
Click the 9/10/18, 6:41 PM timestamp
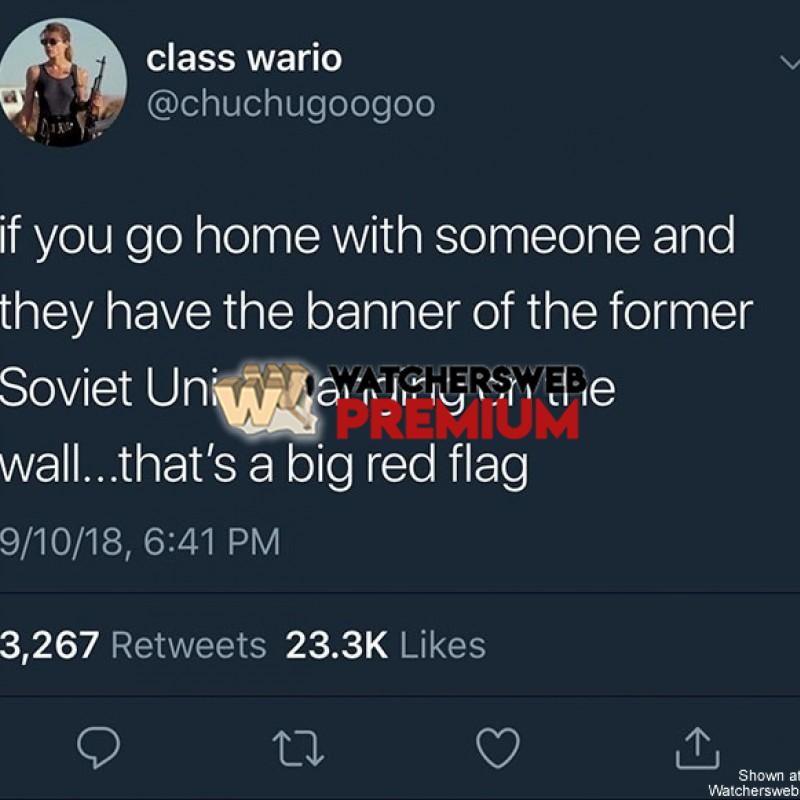140,541
